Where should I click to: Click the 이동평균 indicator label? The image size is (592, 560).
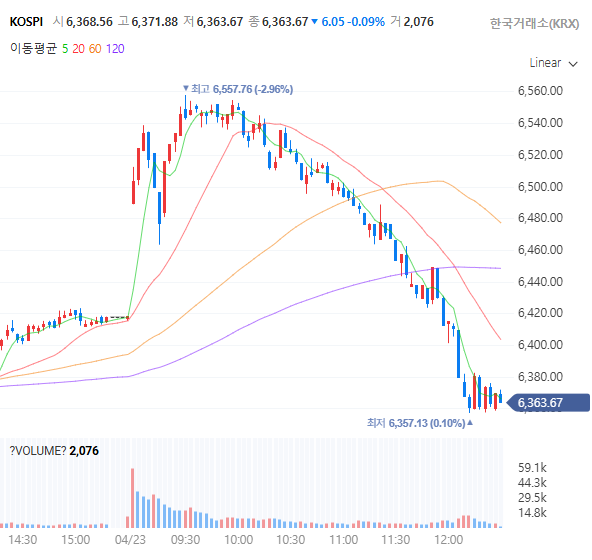click(x=33, y=48)
